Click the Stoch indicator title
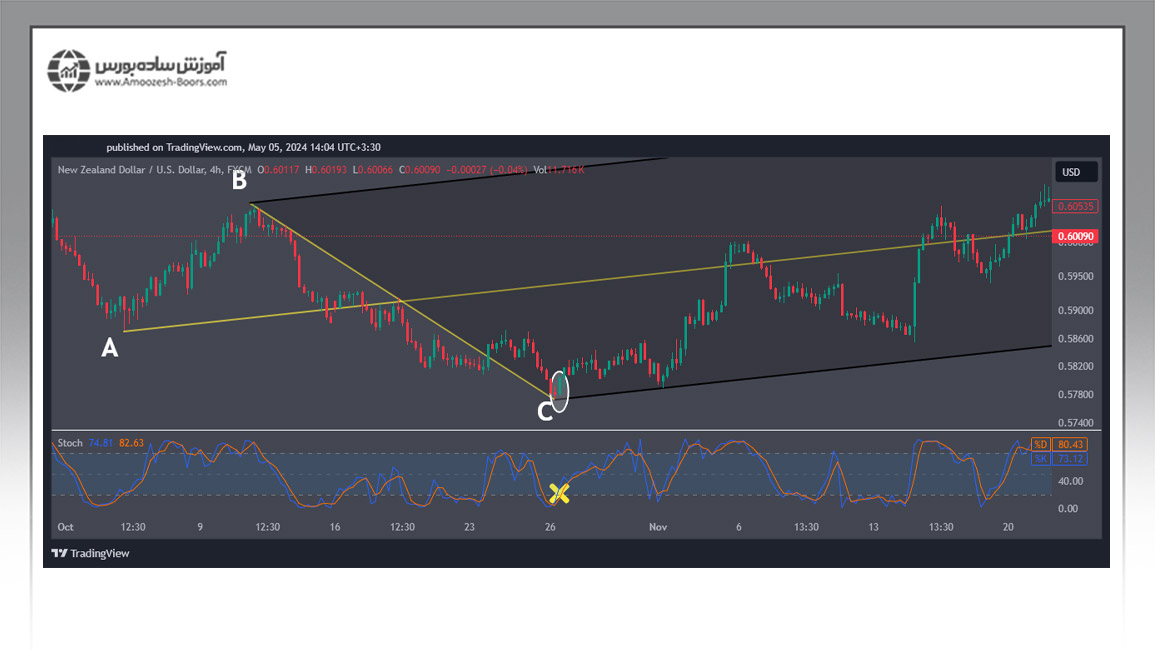Screen dimensions: 1155x650 70,443
